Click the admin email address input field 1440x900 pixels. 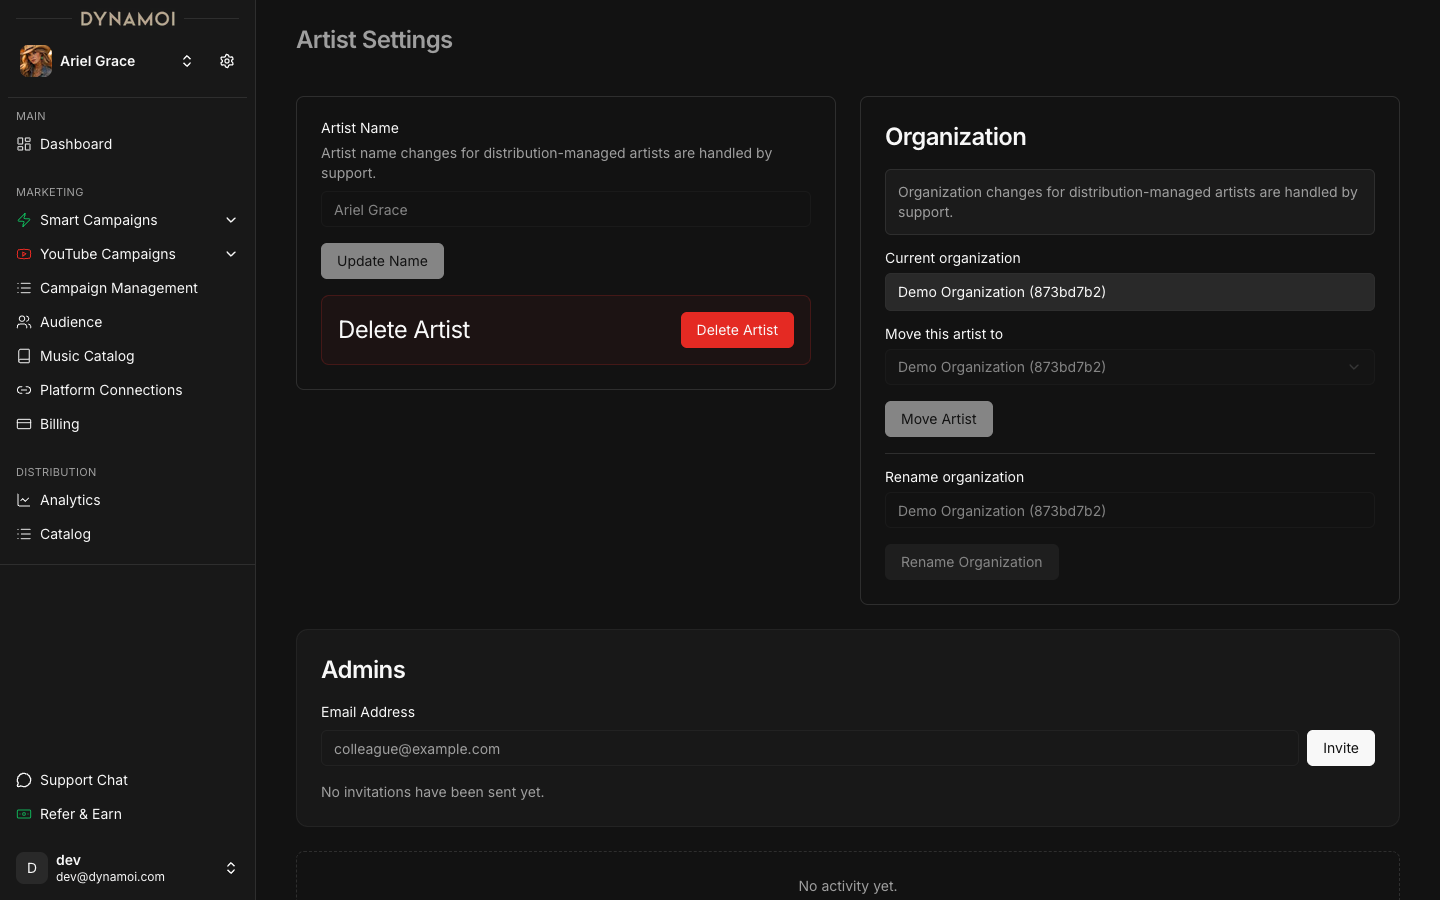click(x=810, y=748)
